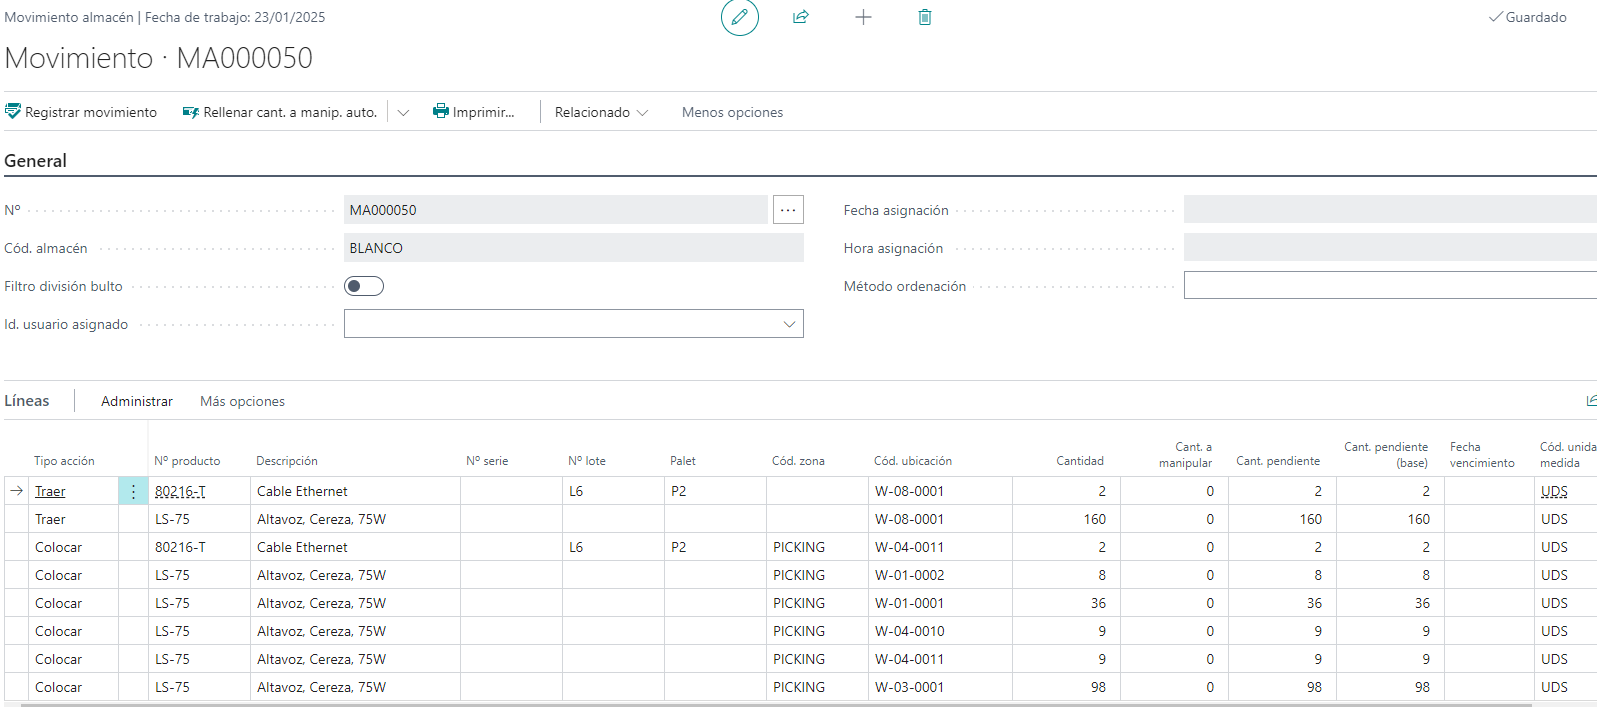This screenshot has height=707, width=1597.
Task: Click the Nº field MA000050
Action: [x=556, y=210]
